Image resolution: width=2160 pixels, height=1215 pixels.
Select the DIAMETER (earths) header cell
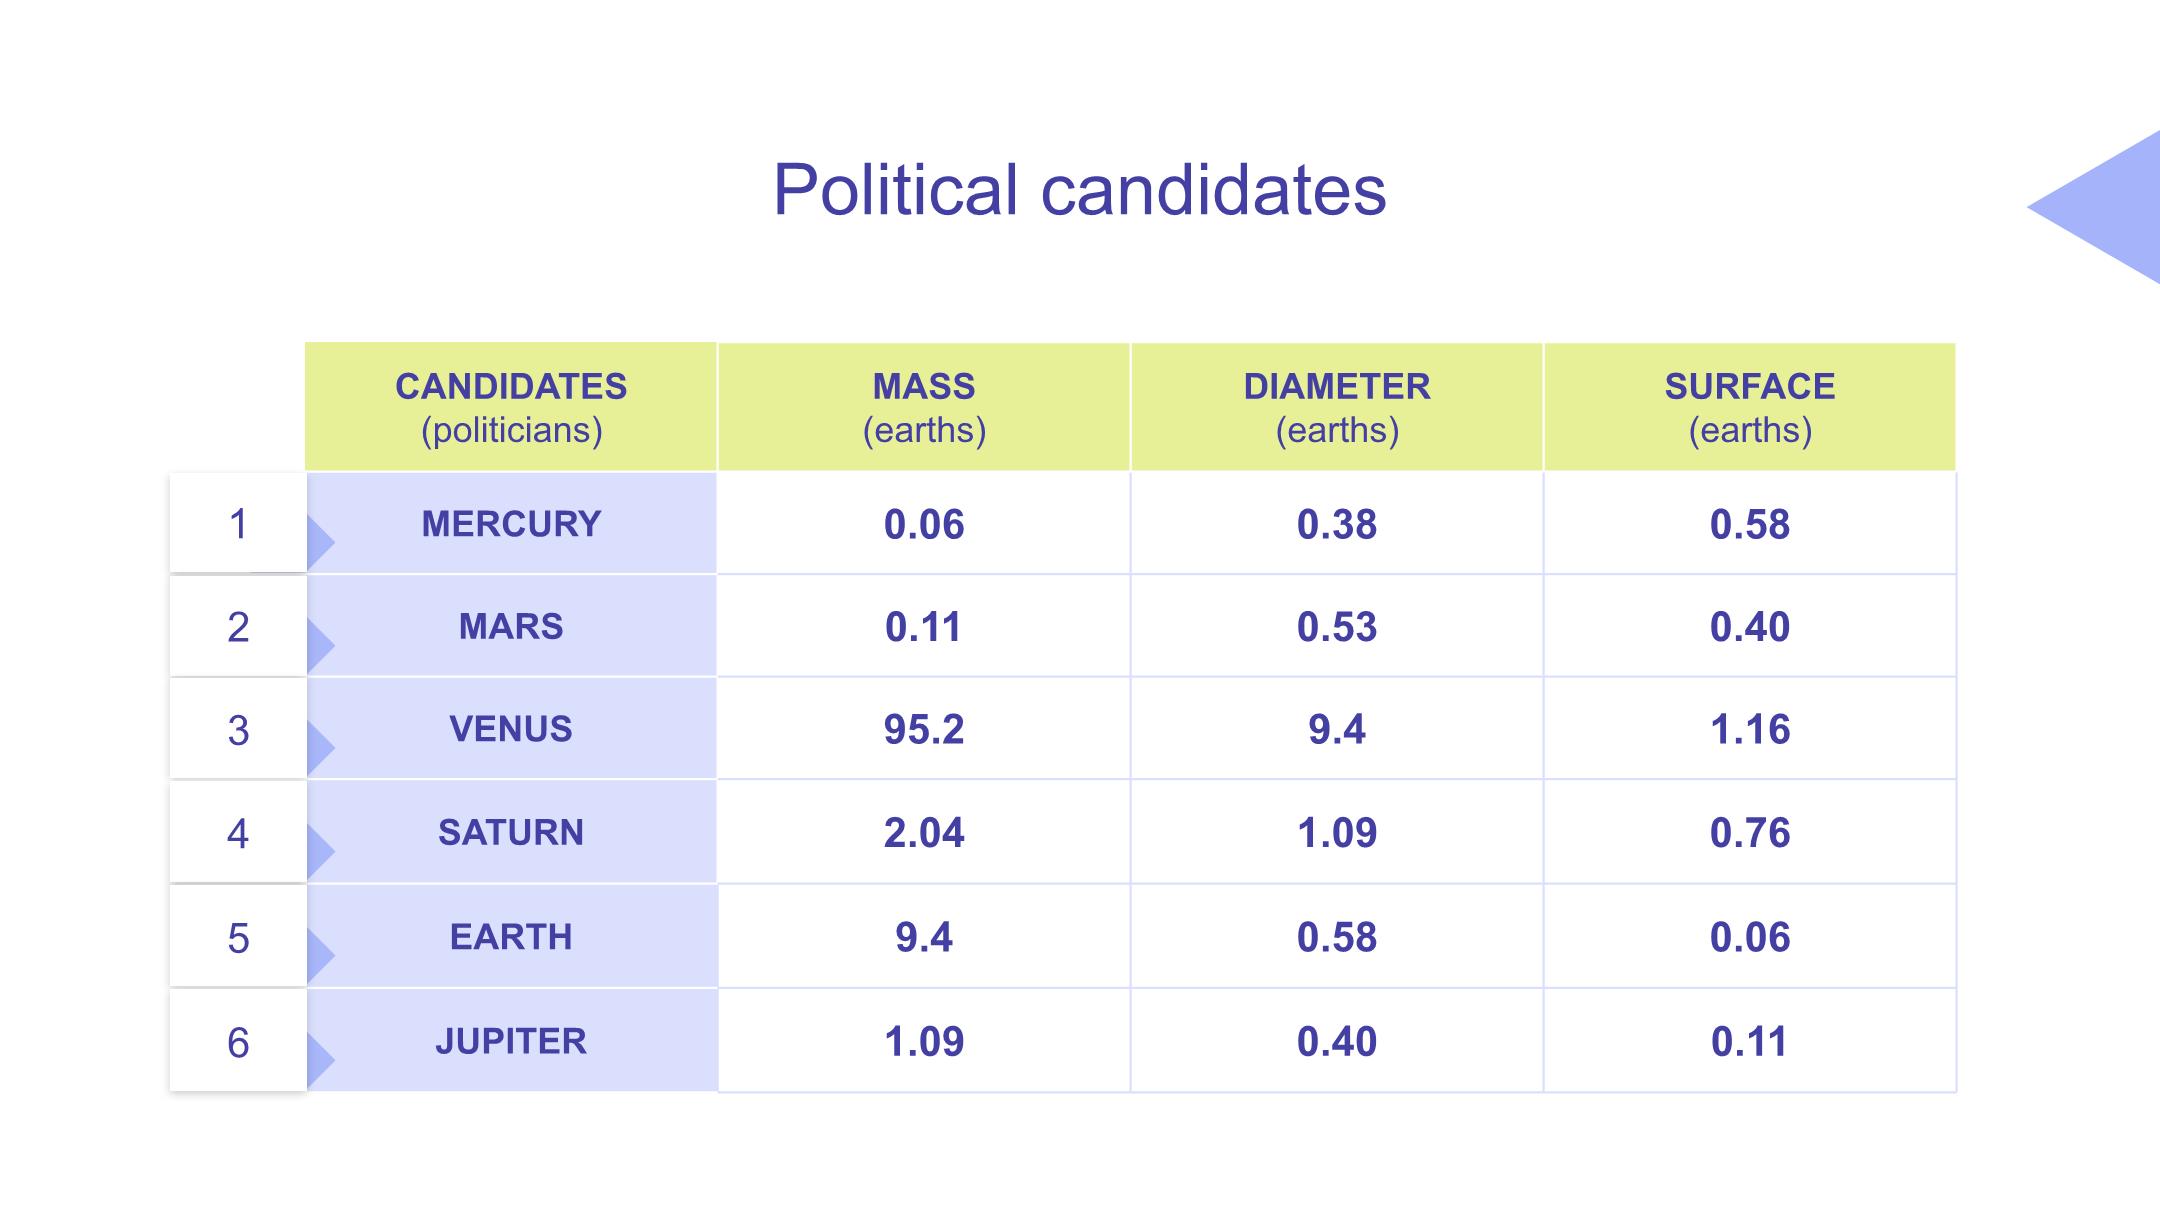(1337, 407)
